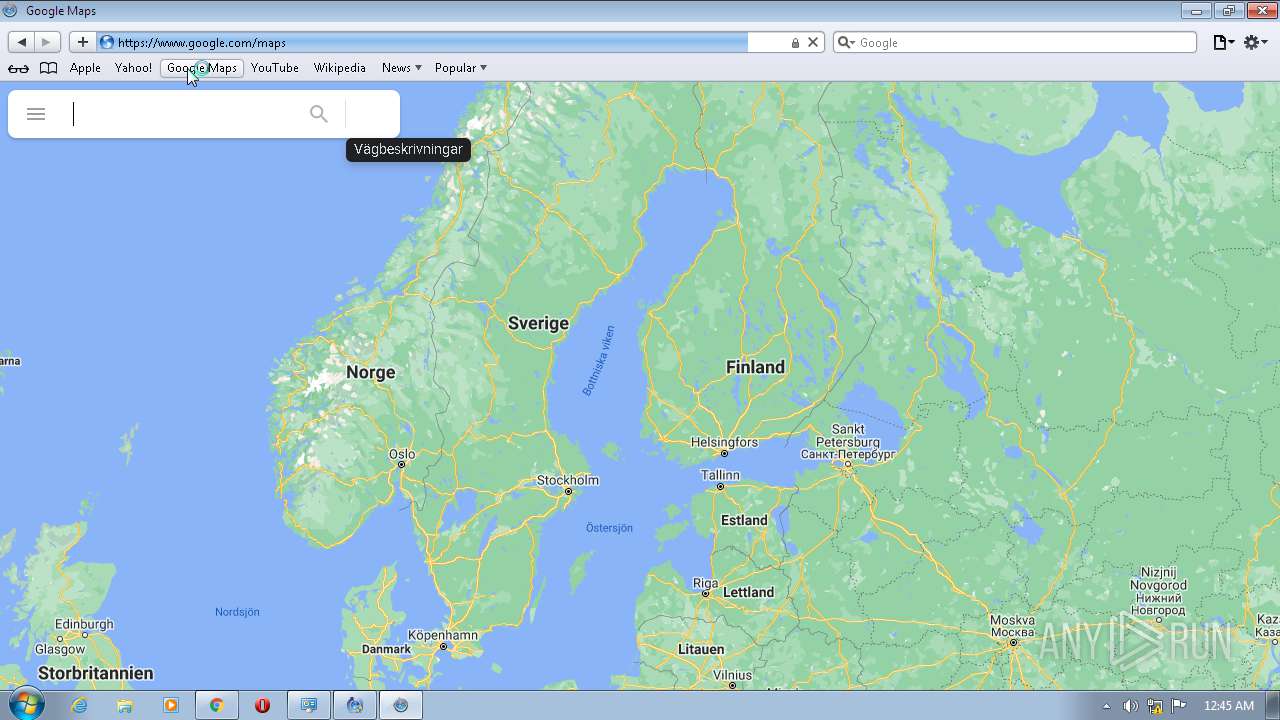Click the Litauen country label
The height and width of the screenshot is (720, 1280).
[701, 649]
